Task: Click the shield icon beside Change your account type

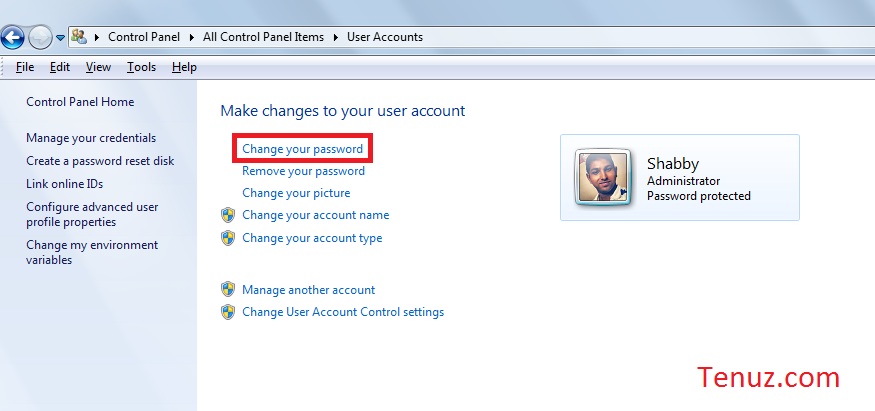Action: click(x=228, y=238)
